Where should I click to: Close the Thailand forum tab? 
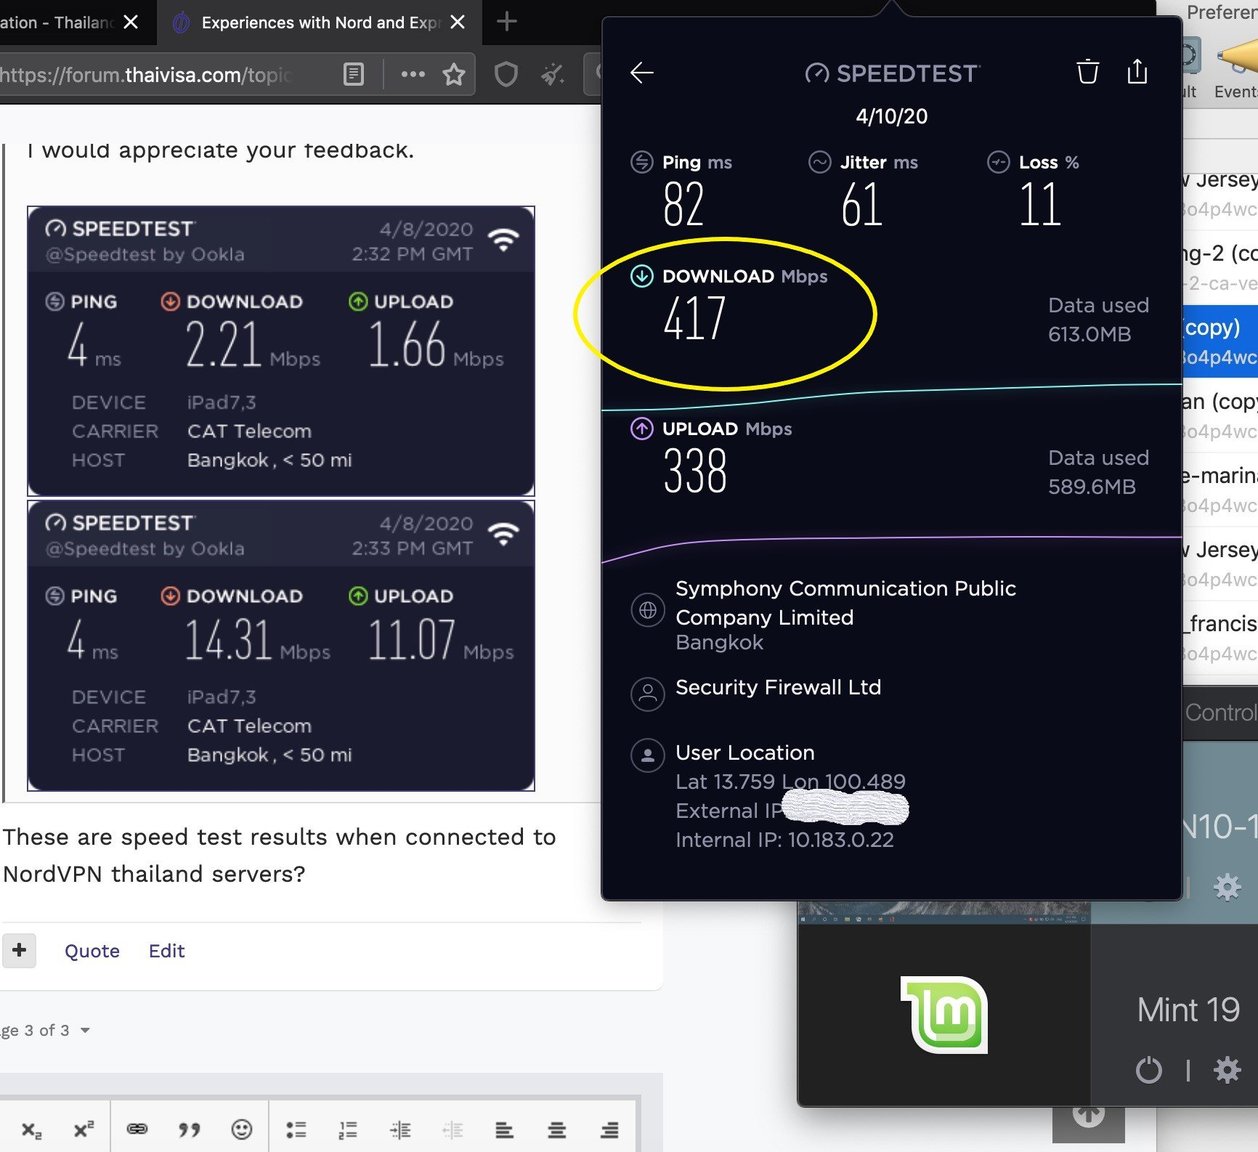click(131, 22)
